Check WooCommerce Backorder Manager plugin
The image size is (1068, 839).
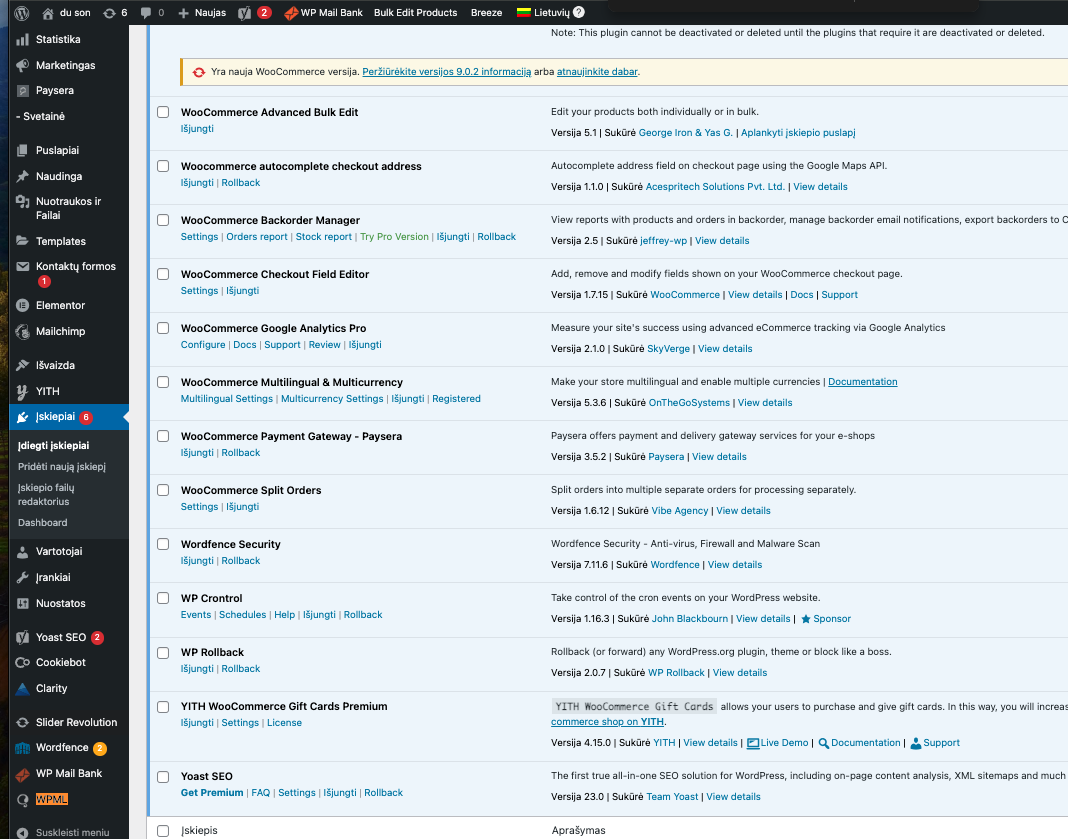(x=163, y=220)
